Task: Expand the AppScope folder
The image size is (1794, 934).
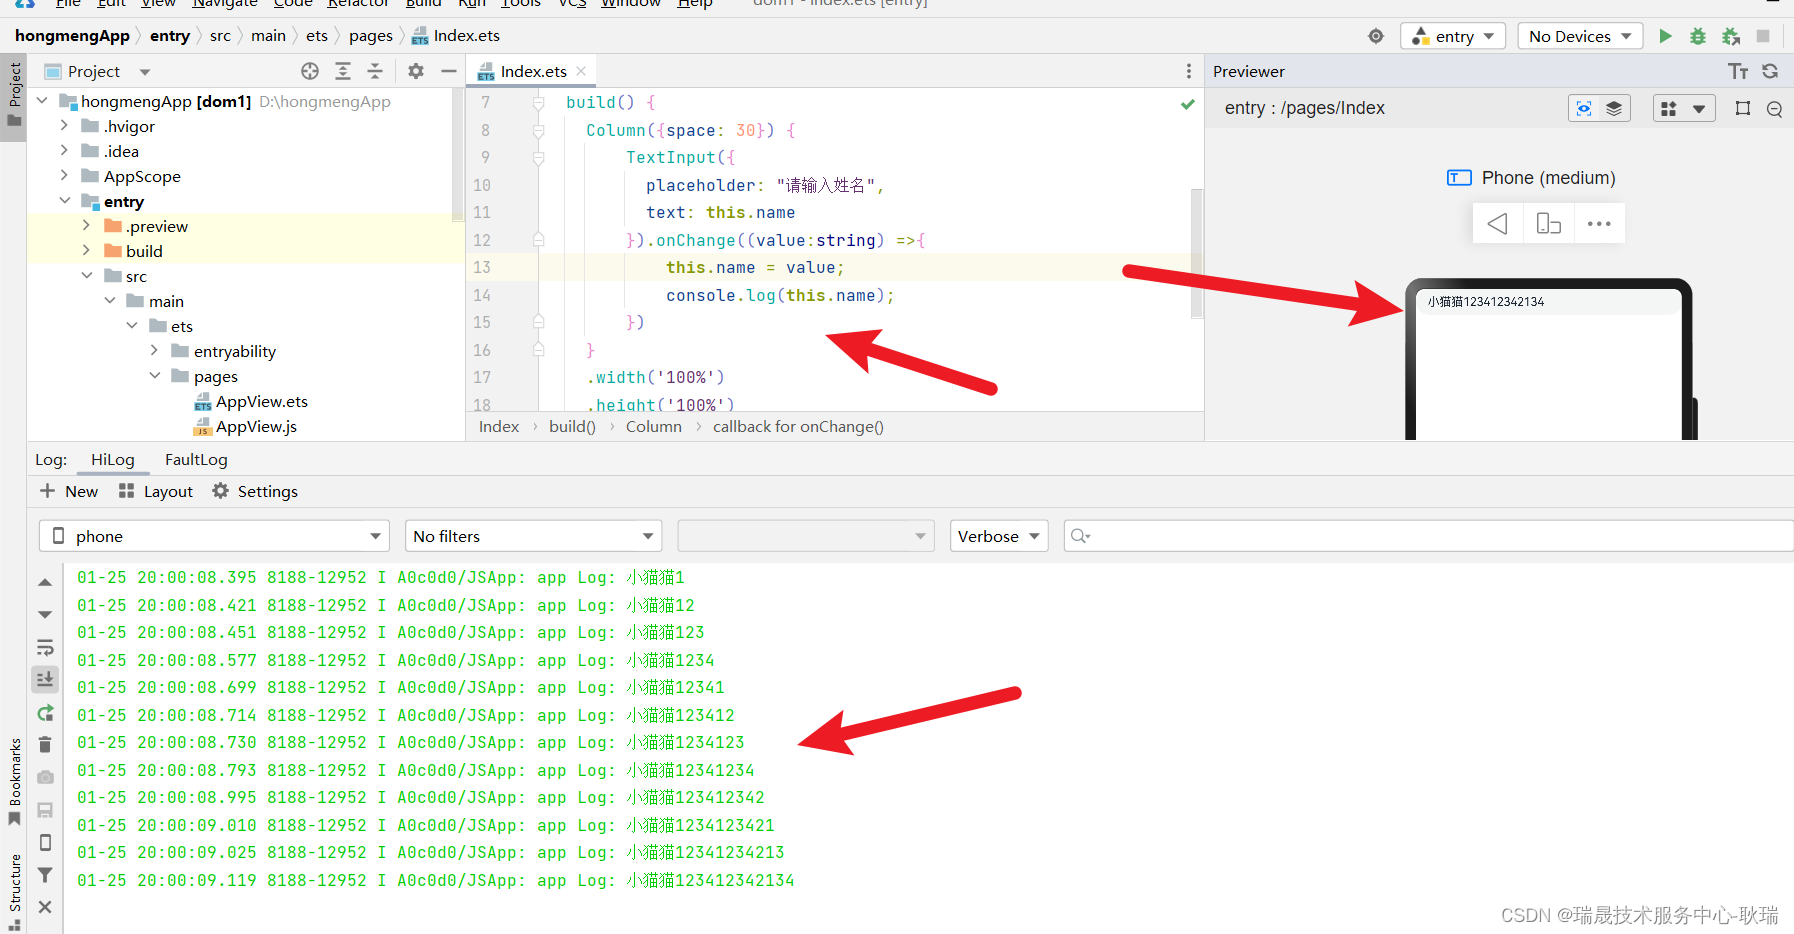Action: click(x=64, y=176)
